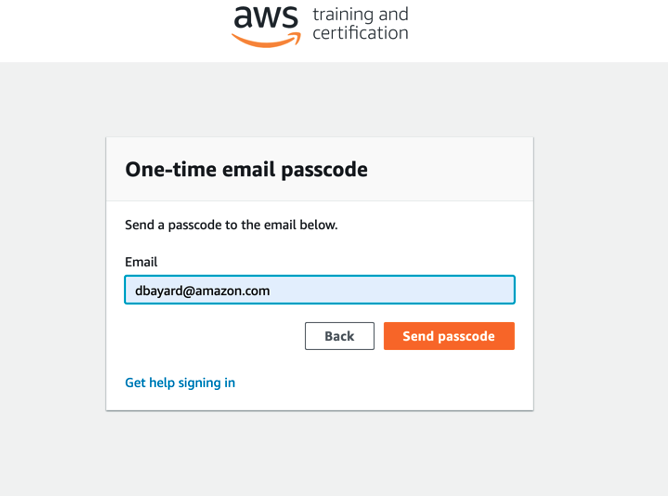Click the word "One-time" in the heading

pos(162,169)
